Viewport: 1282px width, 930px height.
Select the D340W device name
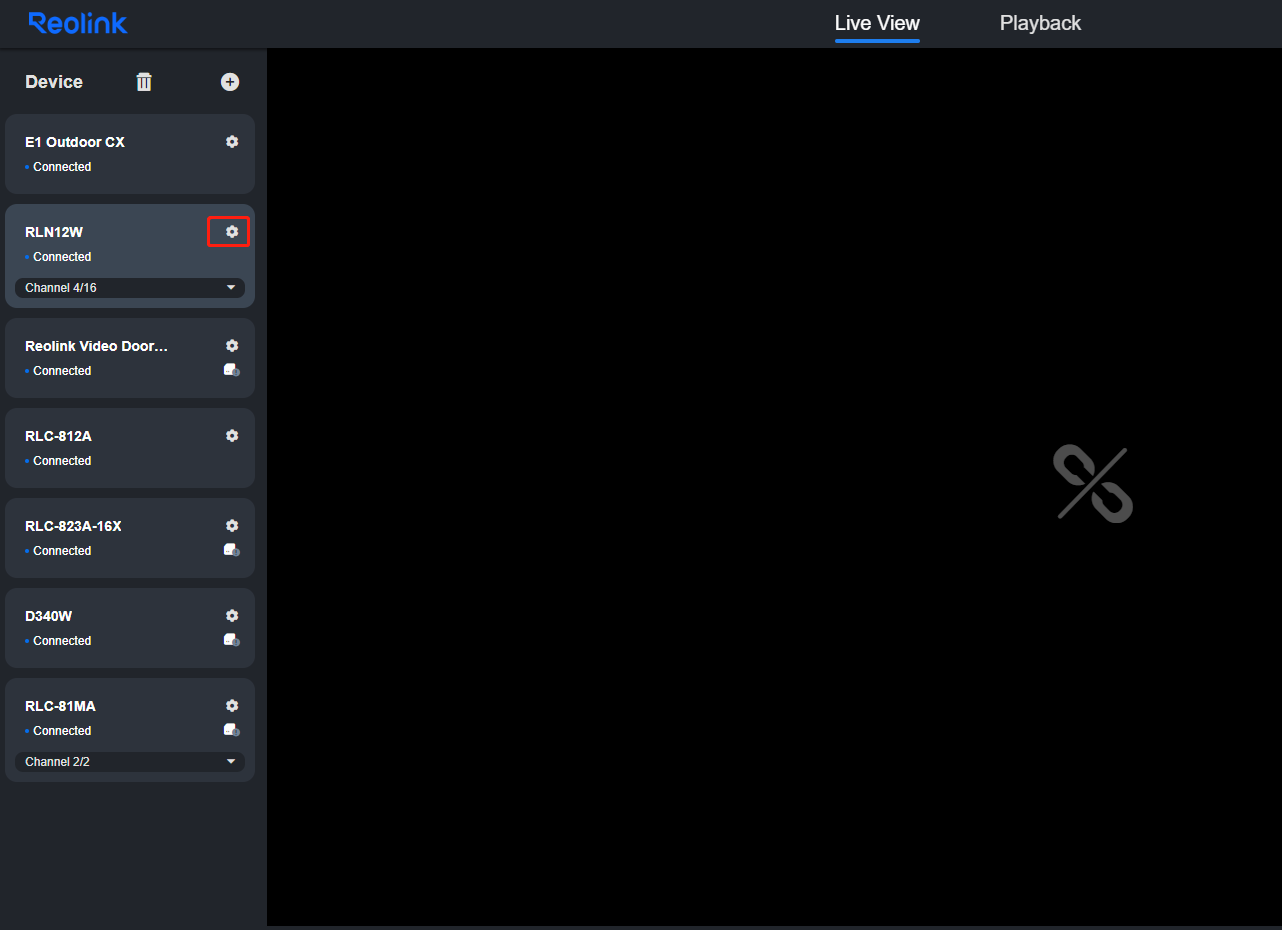pos(49,616)
